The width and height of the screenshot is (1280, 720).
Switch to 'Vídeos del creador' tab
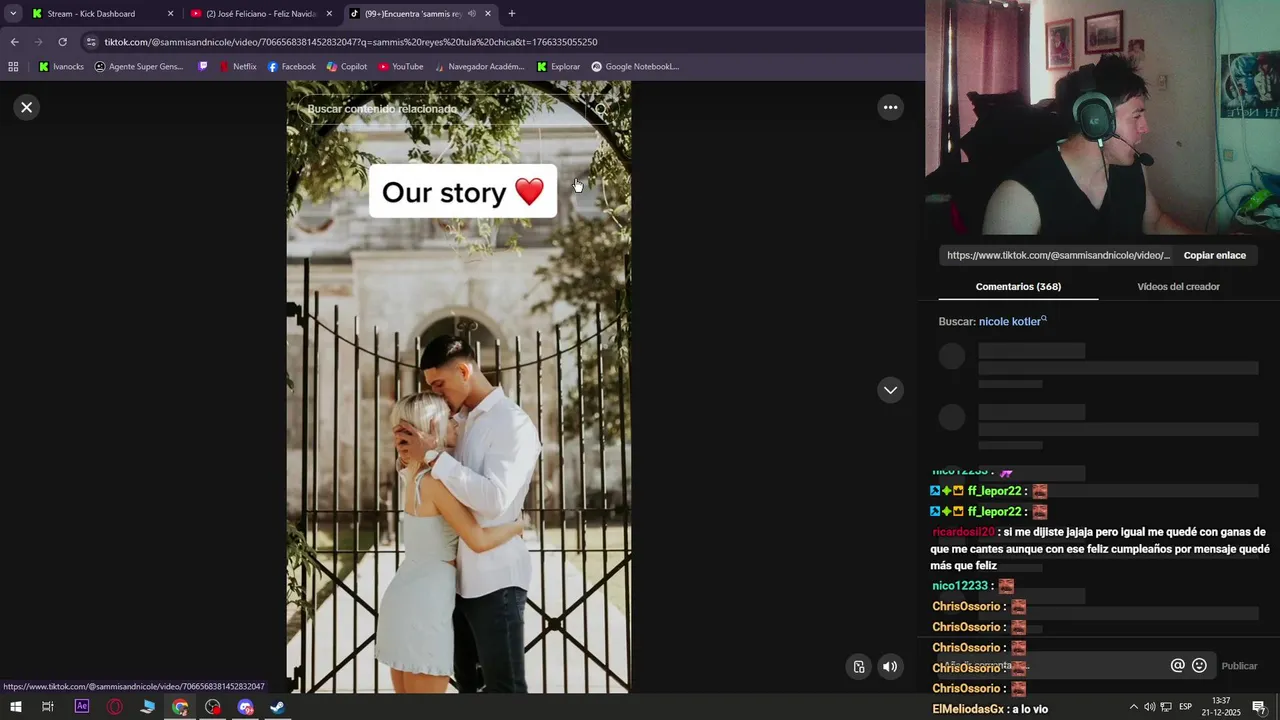click(x=1178, y=286)
